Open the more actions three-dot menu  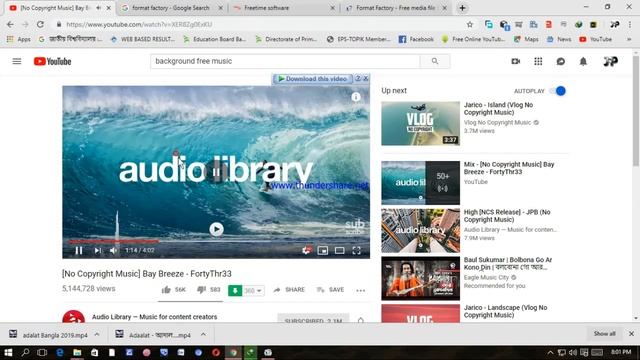point(360,291)
